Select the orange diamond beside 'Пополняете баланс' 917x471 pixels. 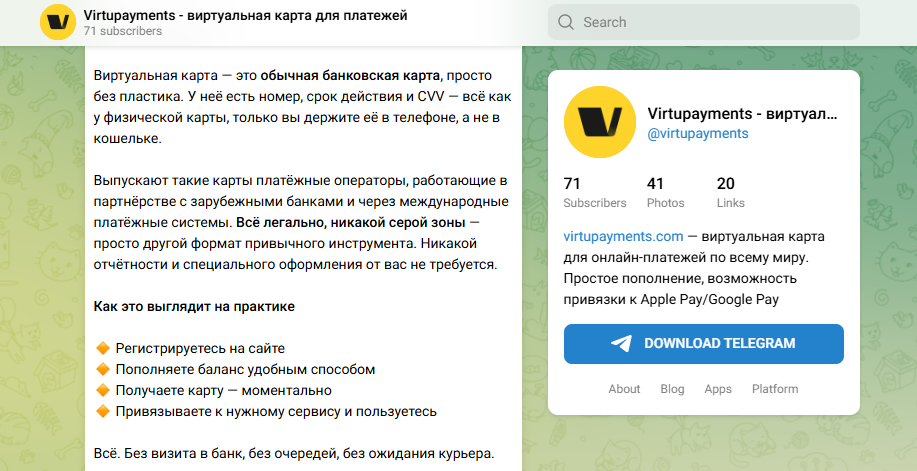[102, 370]
